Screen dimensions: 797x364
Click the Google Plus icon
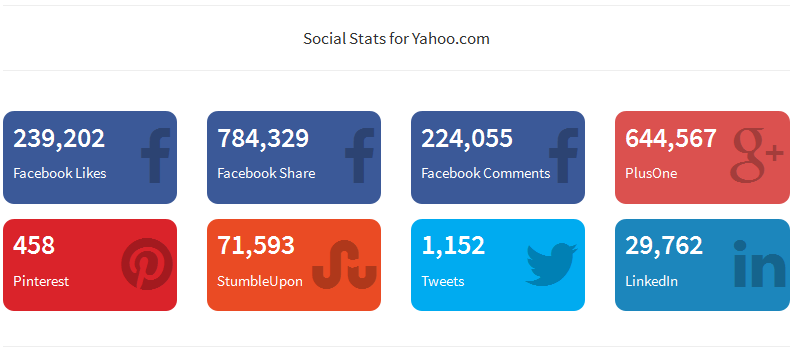point(757,155)
